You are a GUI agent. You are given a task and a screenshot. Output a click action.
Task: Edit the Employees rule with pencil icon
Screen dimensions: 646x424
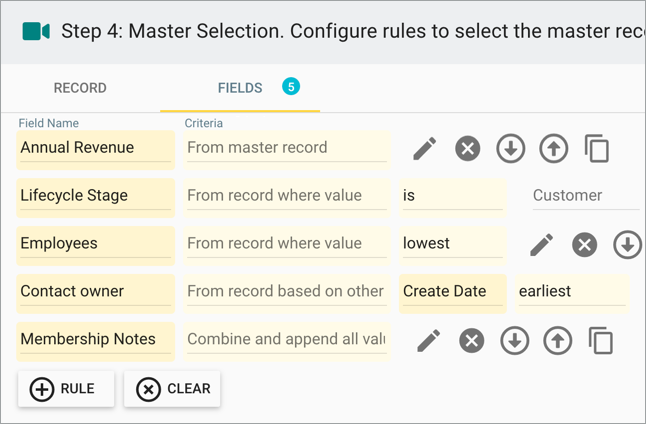541,245
